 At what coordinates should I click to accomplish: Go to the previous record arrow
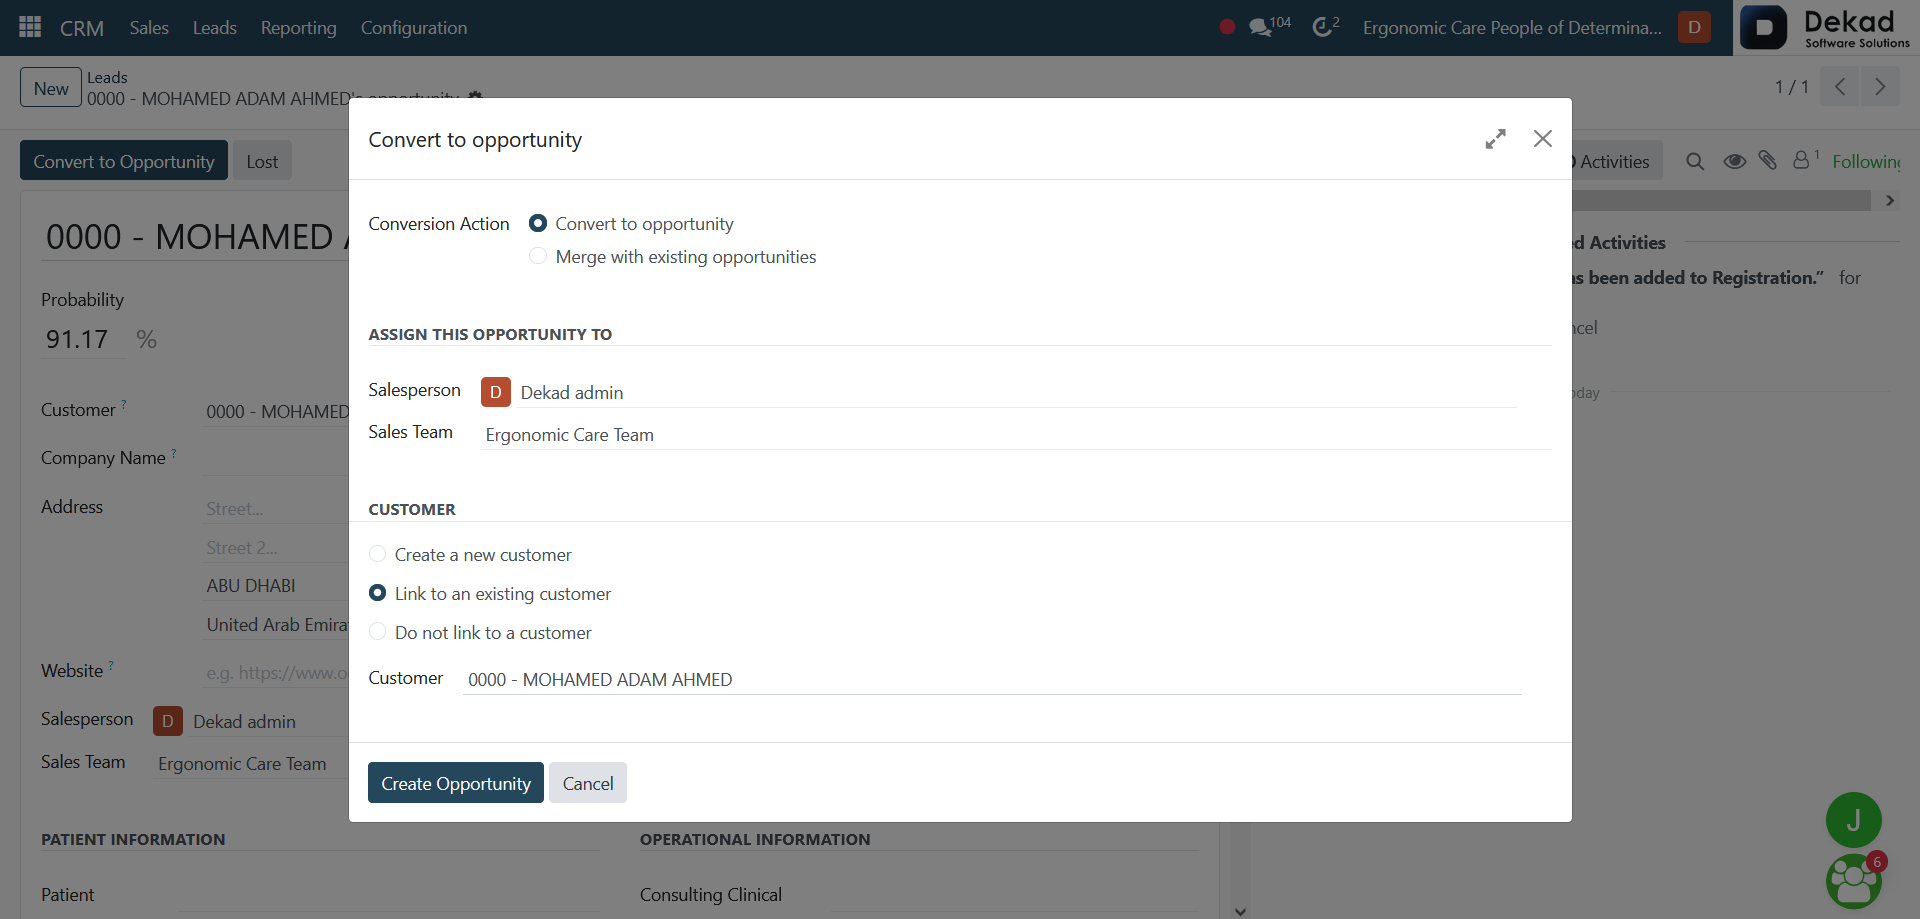coord(1840,87)
